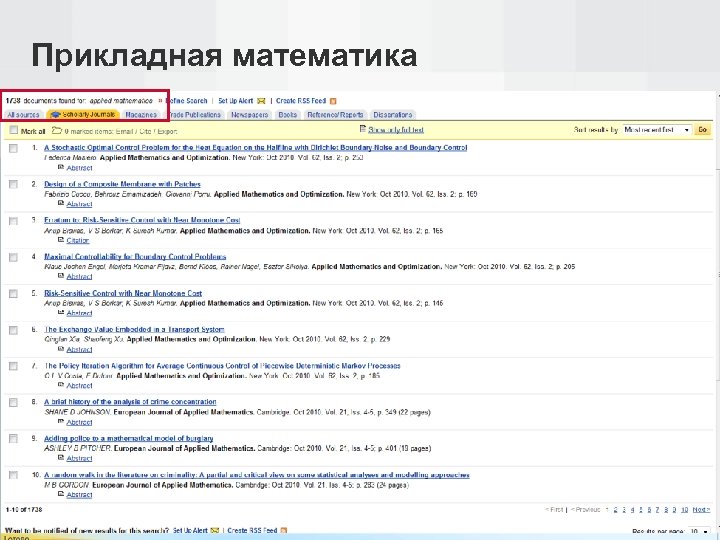Click the top Set Up Alert link

236,101
